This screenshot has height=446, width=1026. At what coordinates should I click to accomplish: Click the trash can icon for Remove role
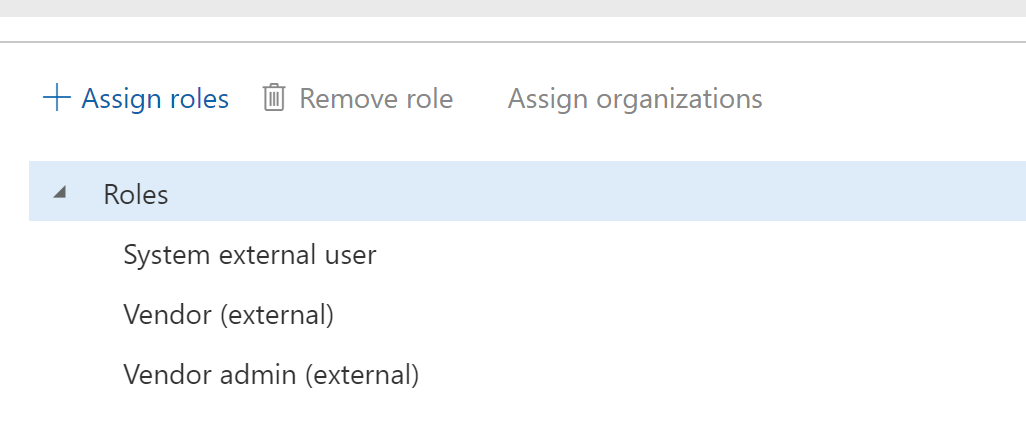pyautogui.click(x=274, y=98)
